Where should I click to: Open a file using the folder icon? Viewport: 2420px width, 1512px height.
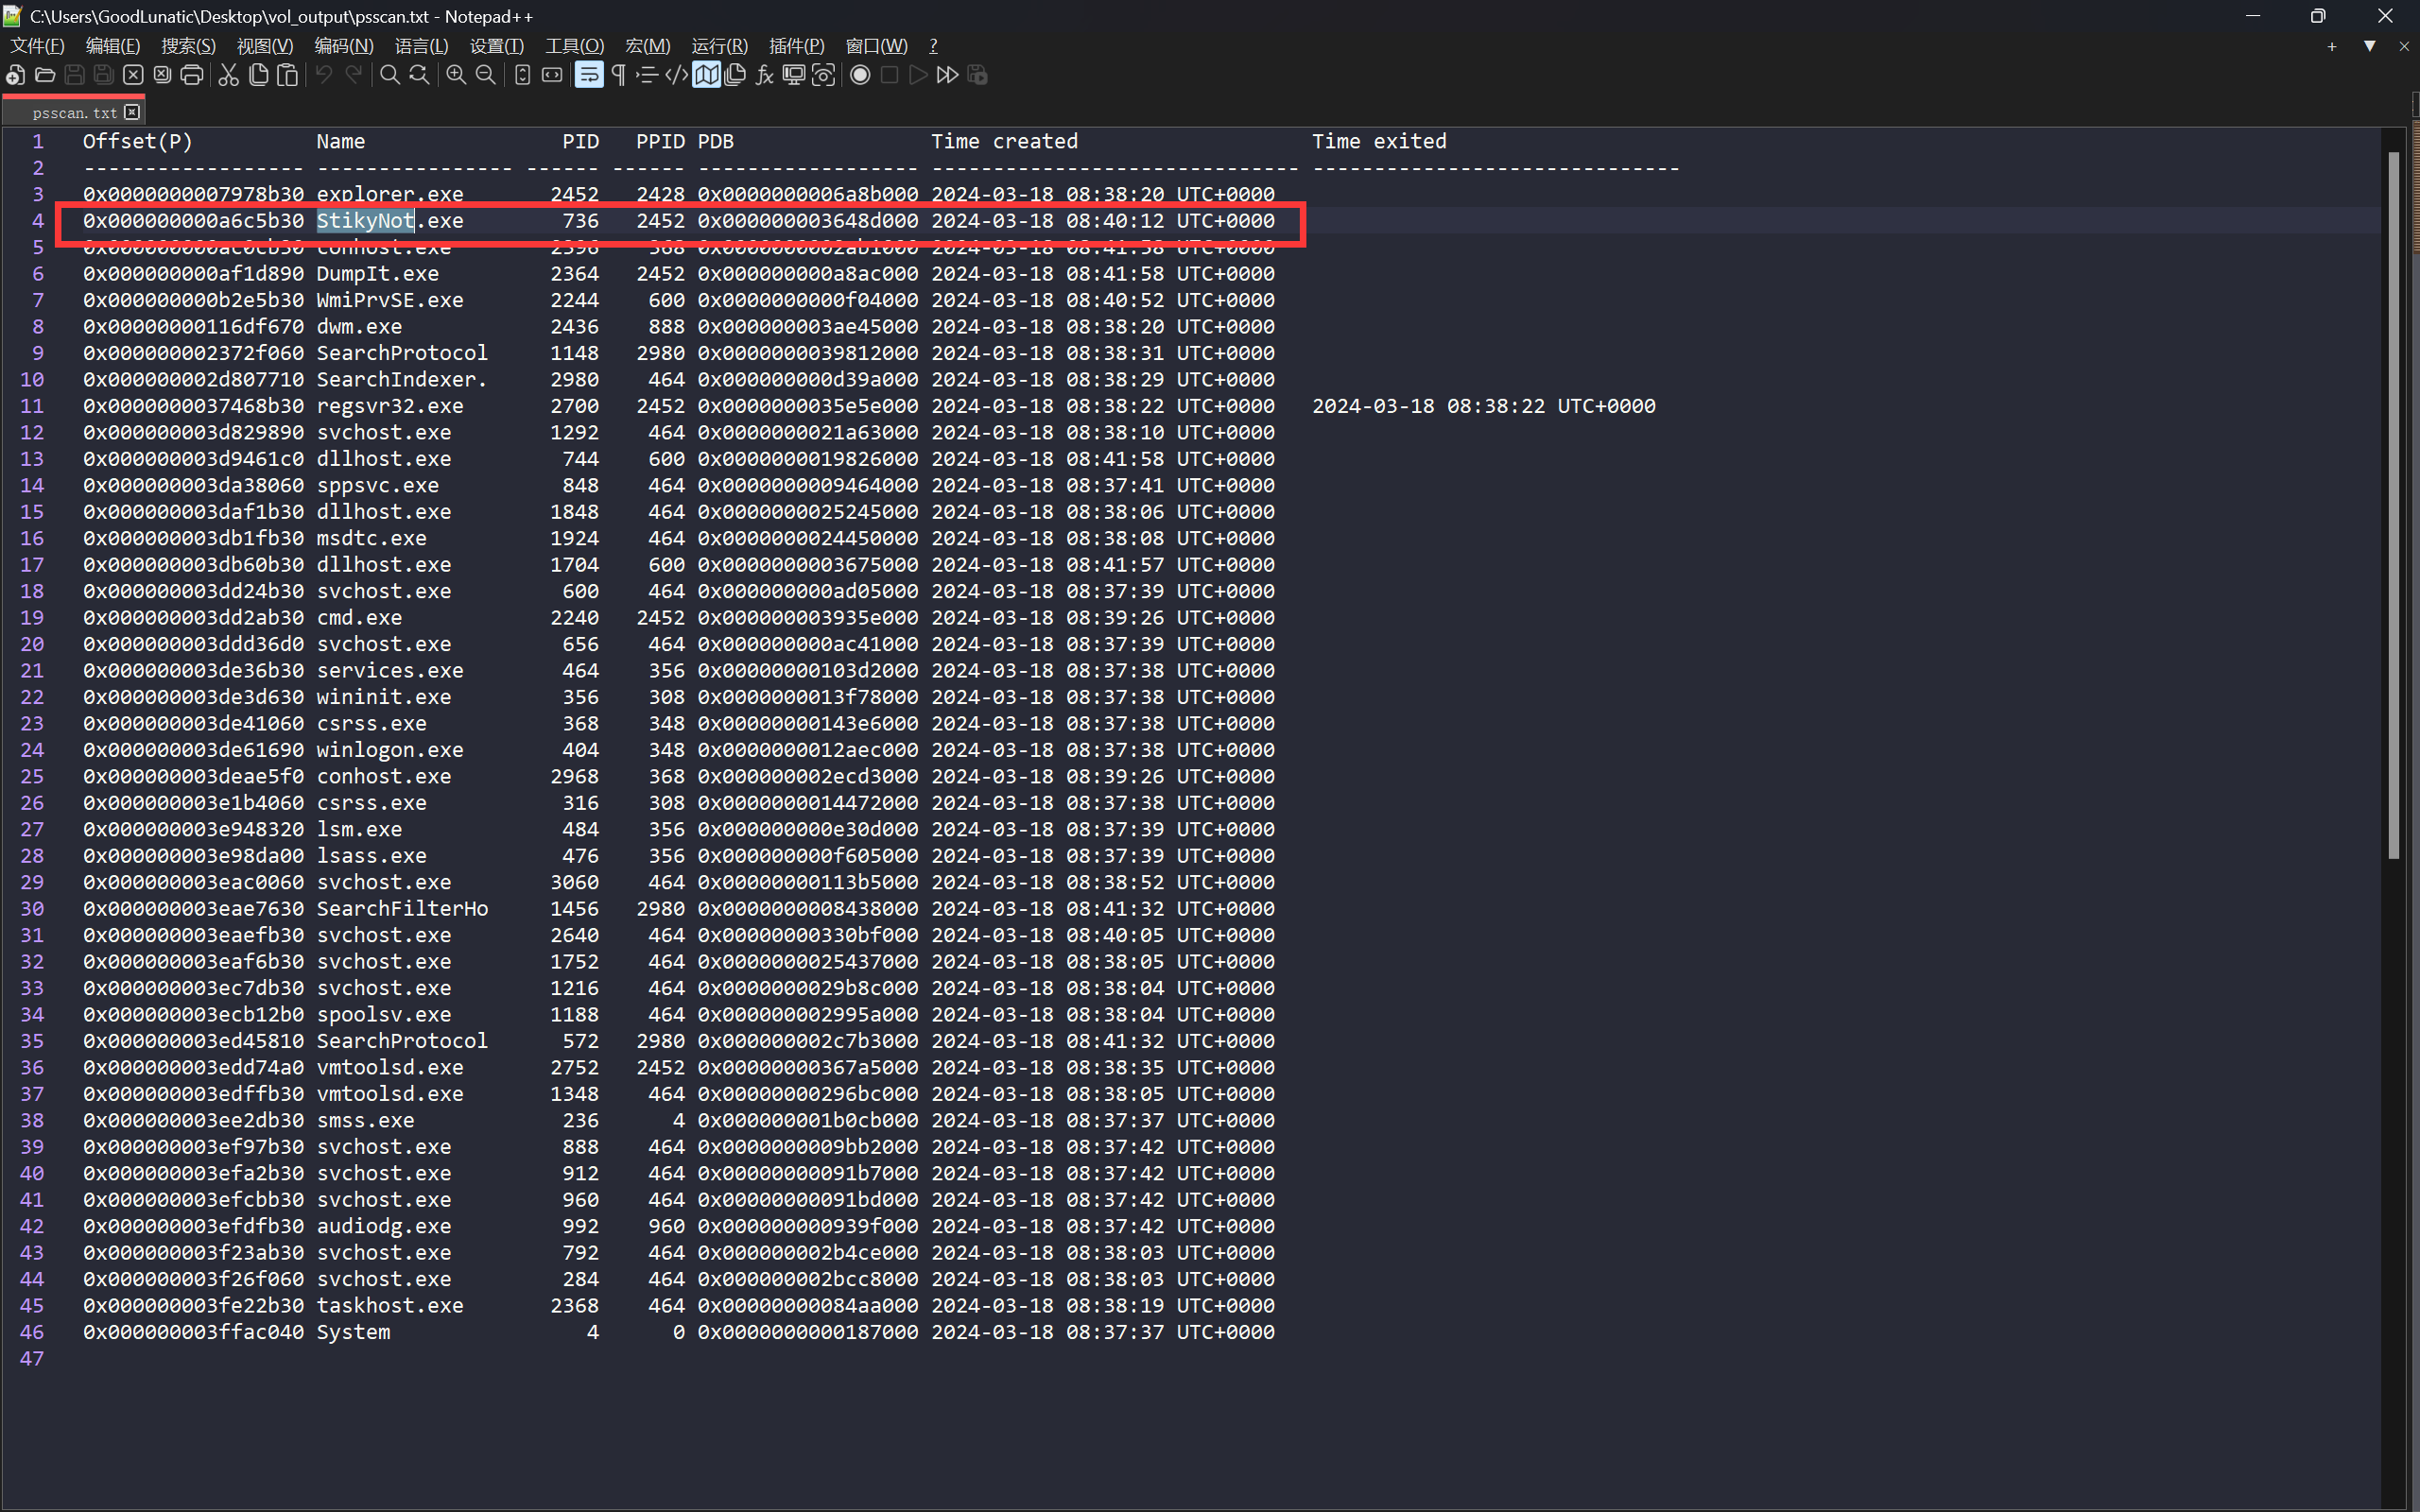click(45, 75)
